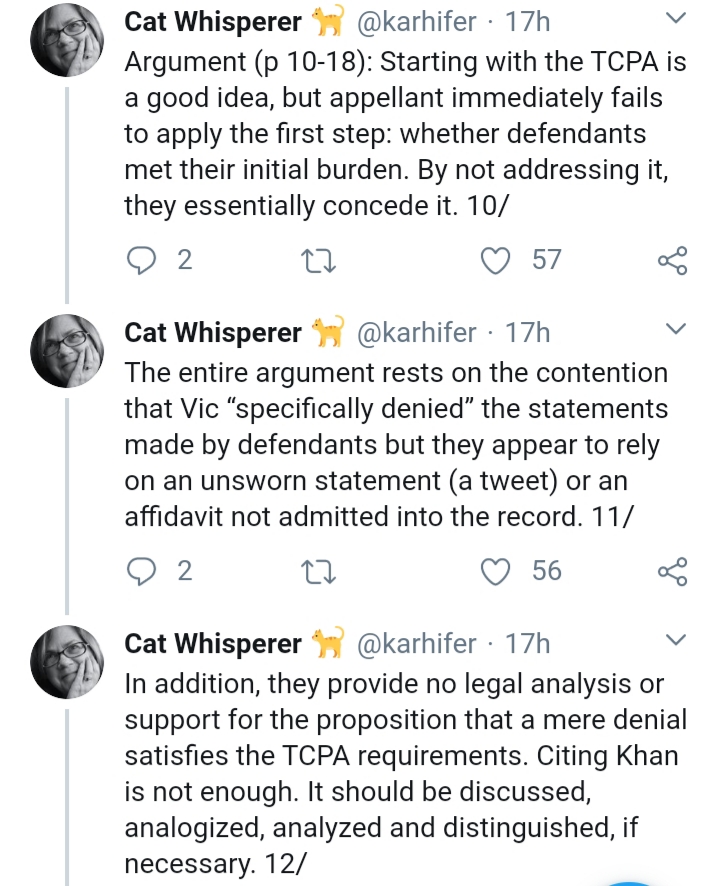
Task: Open options chevron on first tweet
Action: pyautogui.click(x=675, y=19)
